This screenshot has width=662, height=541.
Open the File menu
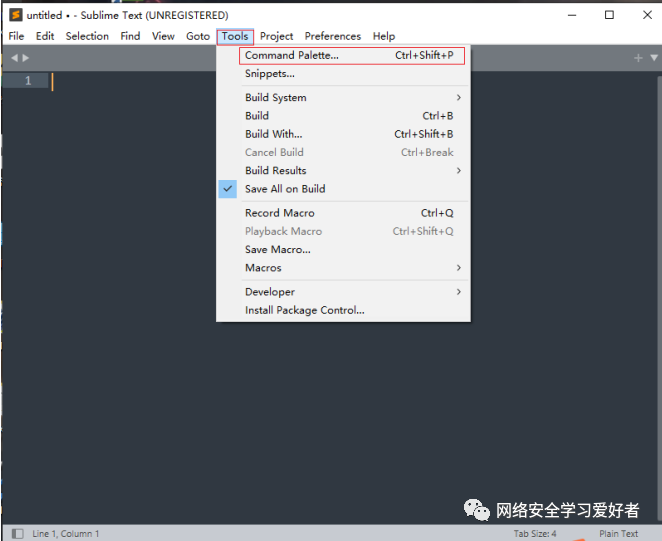(x=16, y=36)
